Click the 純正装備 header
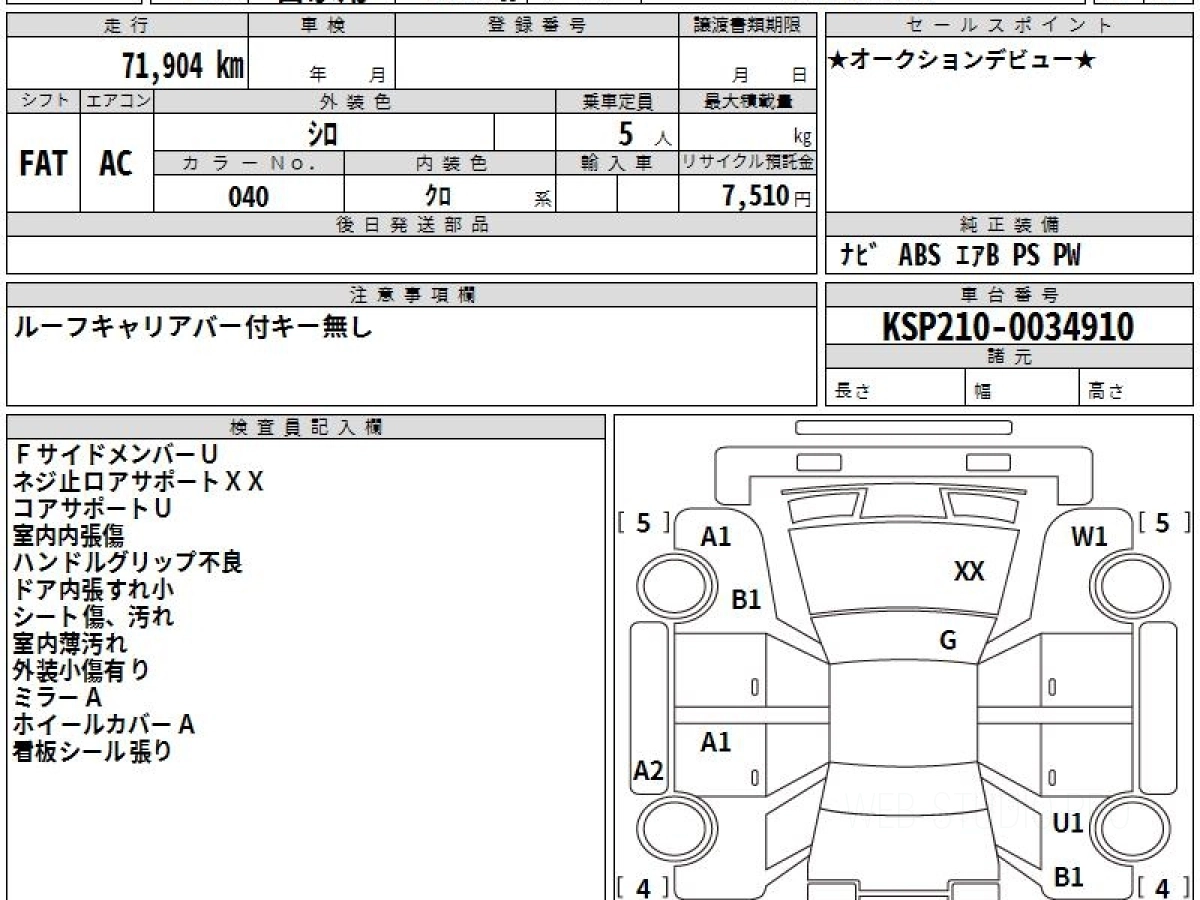Viewport: 1200px width, 900px height. coord(1010,225)
